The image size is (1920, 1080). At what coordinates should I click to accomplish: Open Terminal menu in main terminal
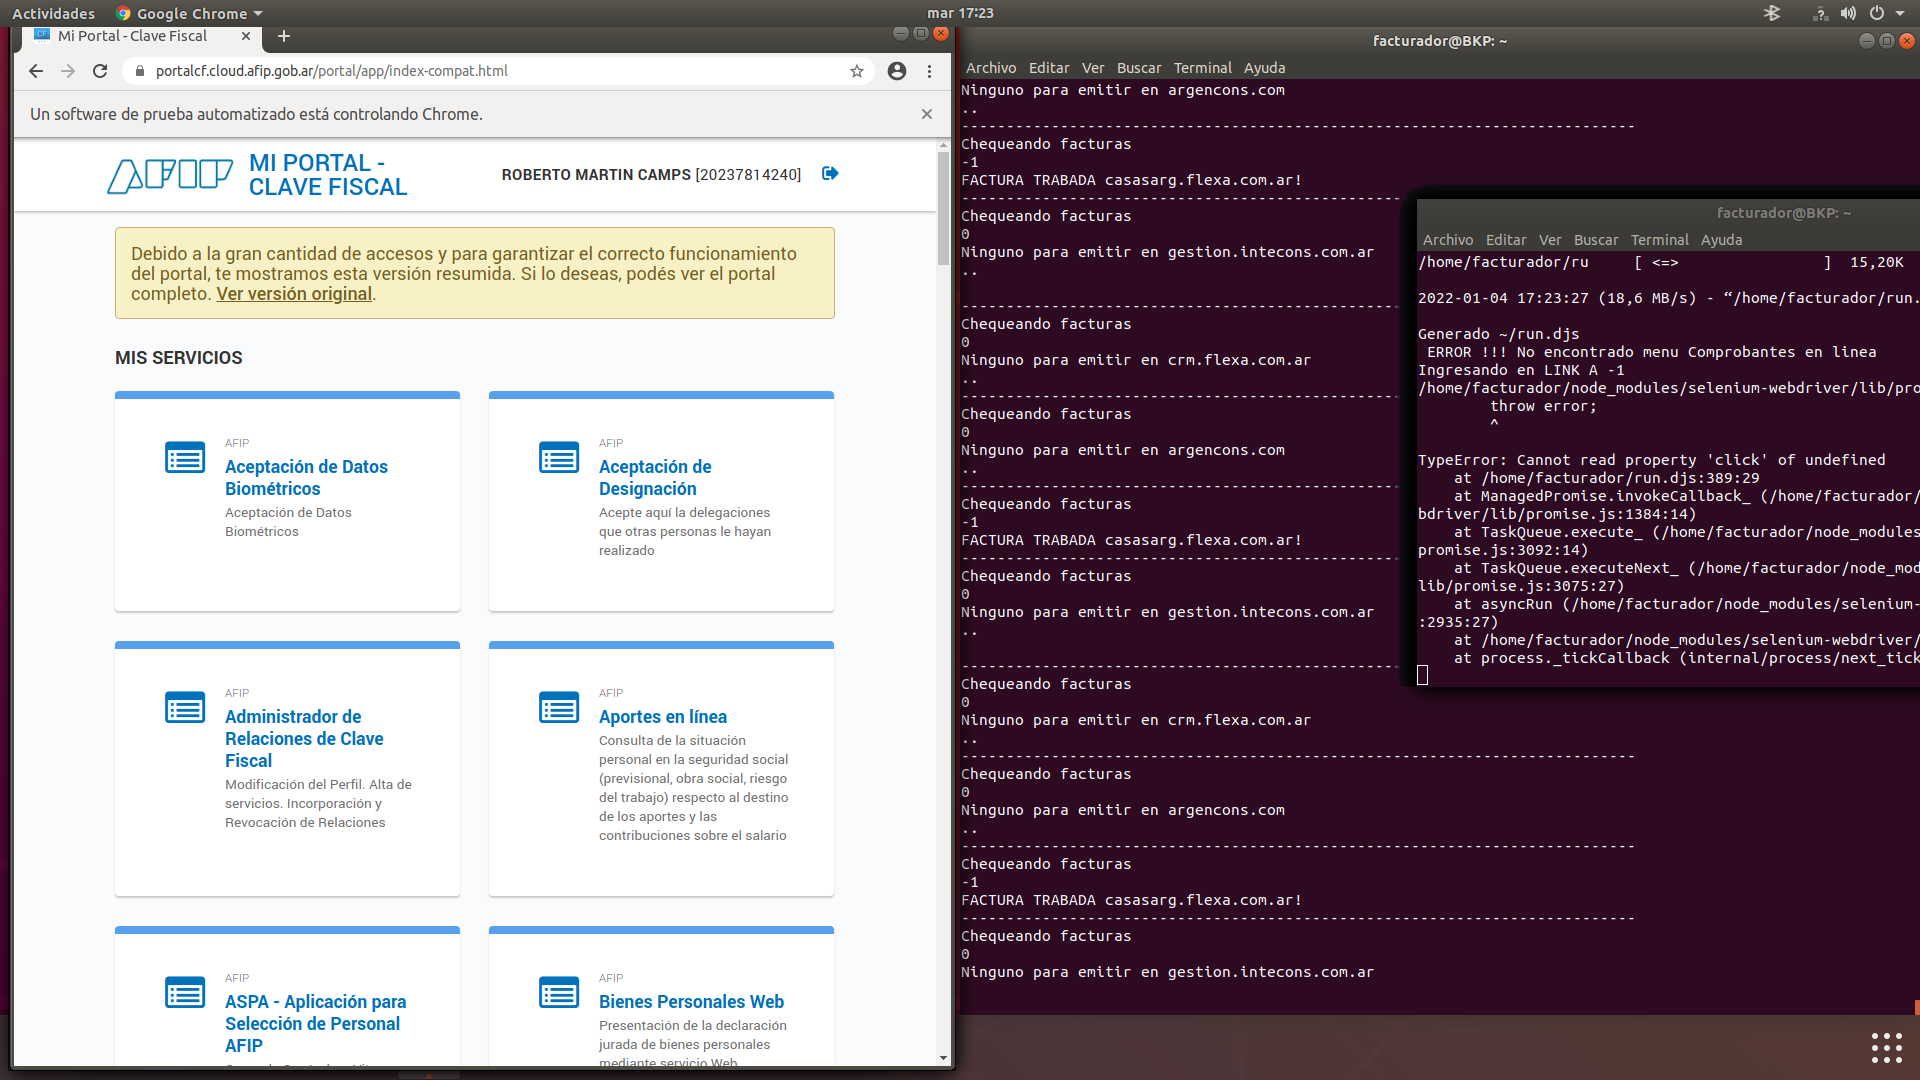[1203, 68]
